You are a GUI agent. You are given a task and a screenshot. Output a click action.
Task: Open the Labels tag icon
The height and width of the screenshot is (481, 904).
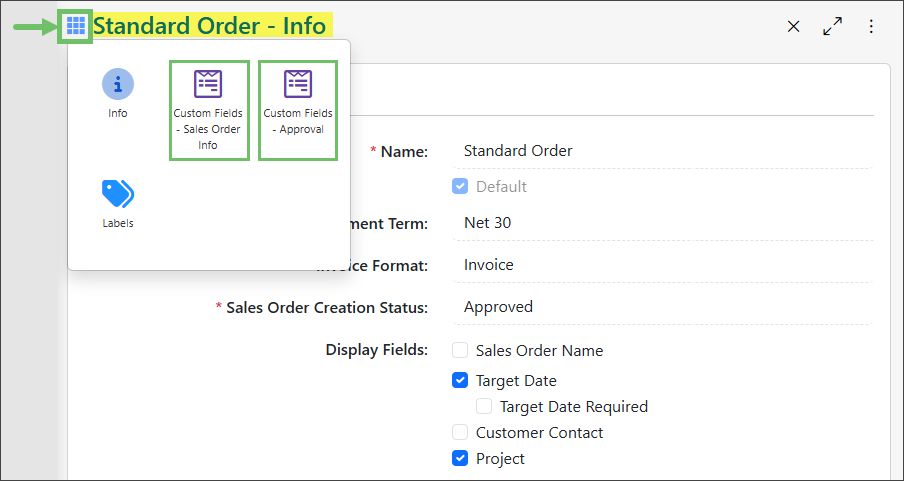tap(118, 194)
